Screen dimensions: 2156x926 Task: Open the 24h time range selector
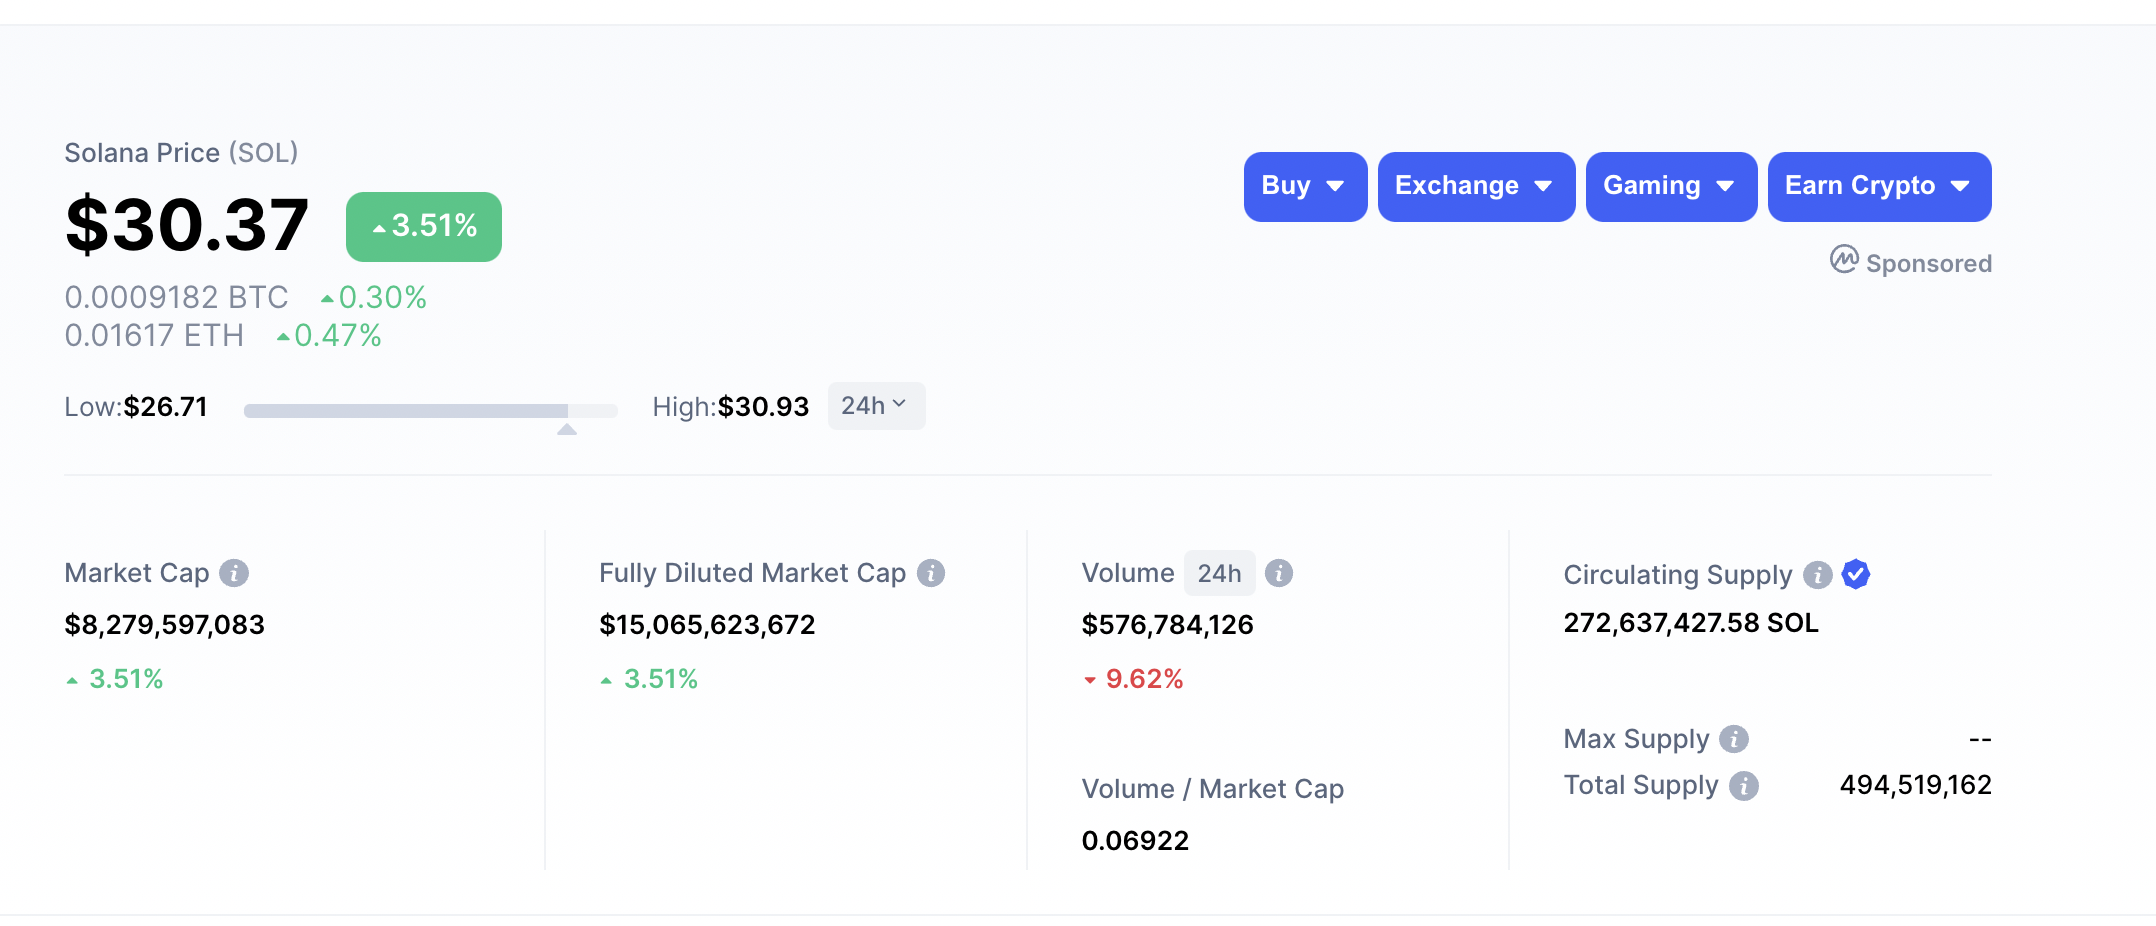[x=876, y=405]
